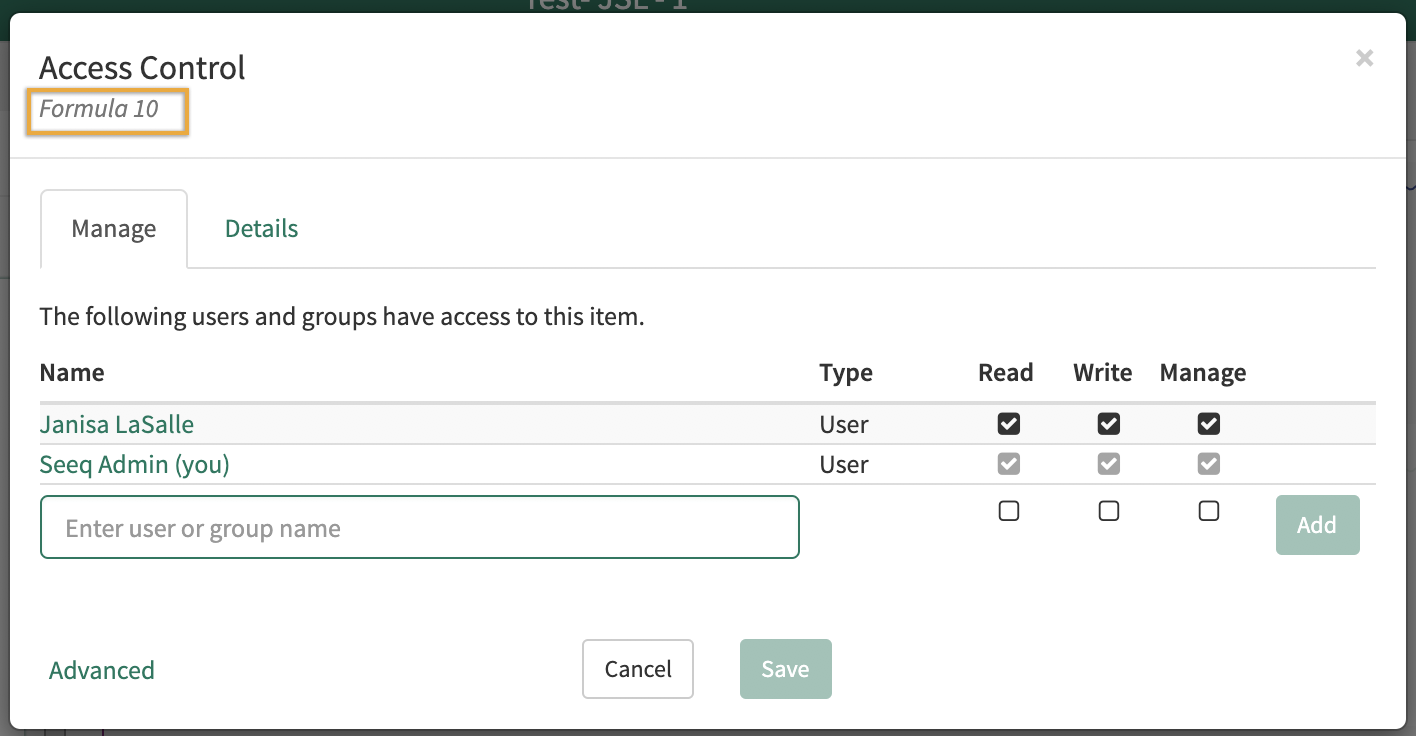
Task: Enable Read checkbox for new user entry
Action: click(1009, 512)
